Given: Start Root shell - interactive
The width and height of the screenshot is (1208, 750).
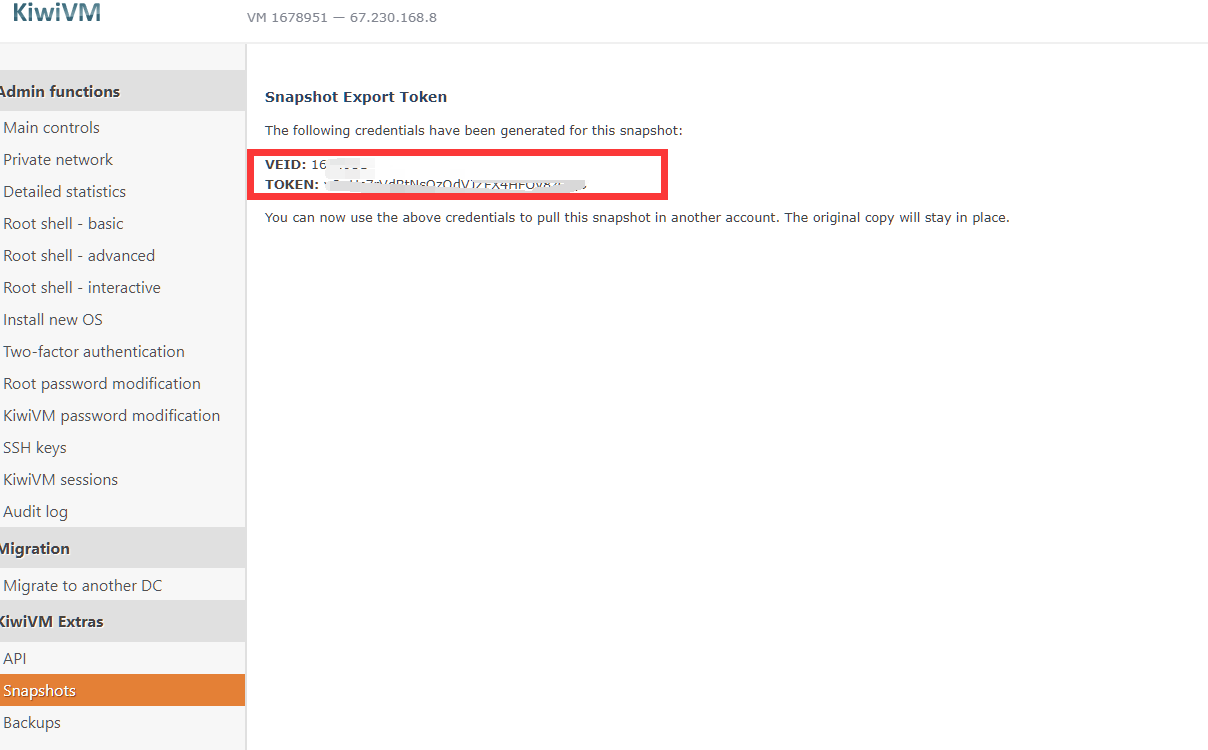Looking at the screenshot, I should point(82,288).
